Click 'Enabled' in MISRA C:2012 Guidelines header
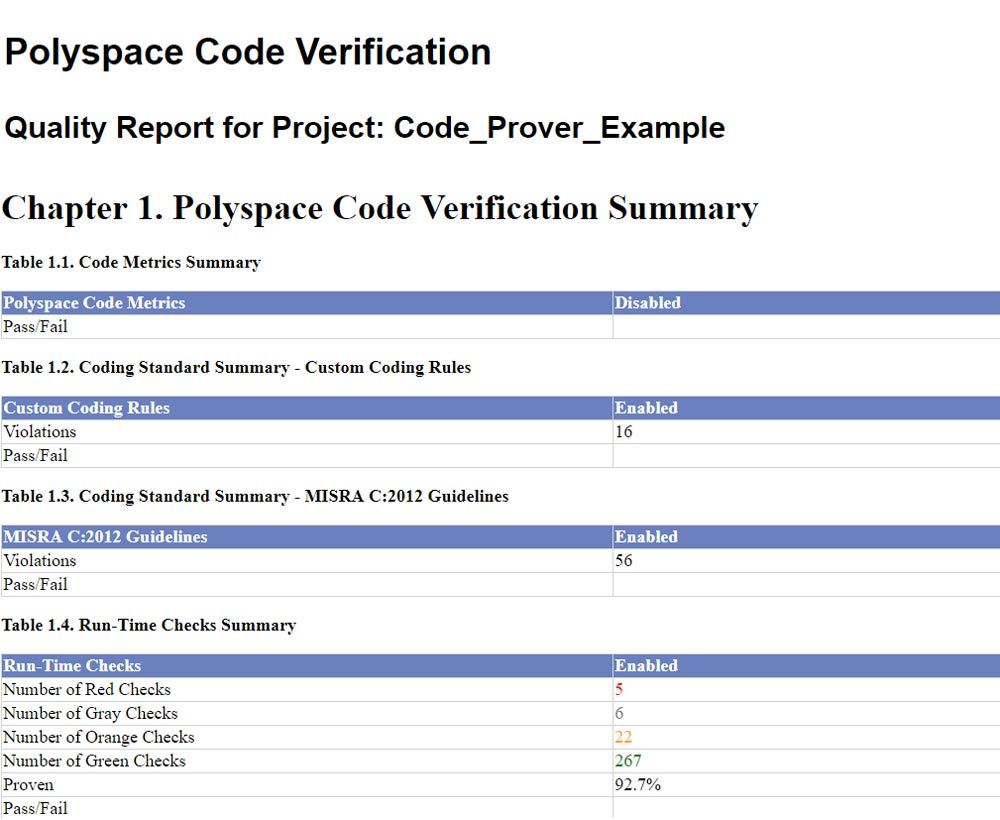 click(646, 537)
